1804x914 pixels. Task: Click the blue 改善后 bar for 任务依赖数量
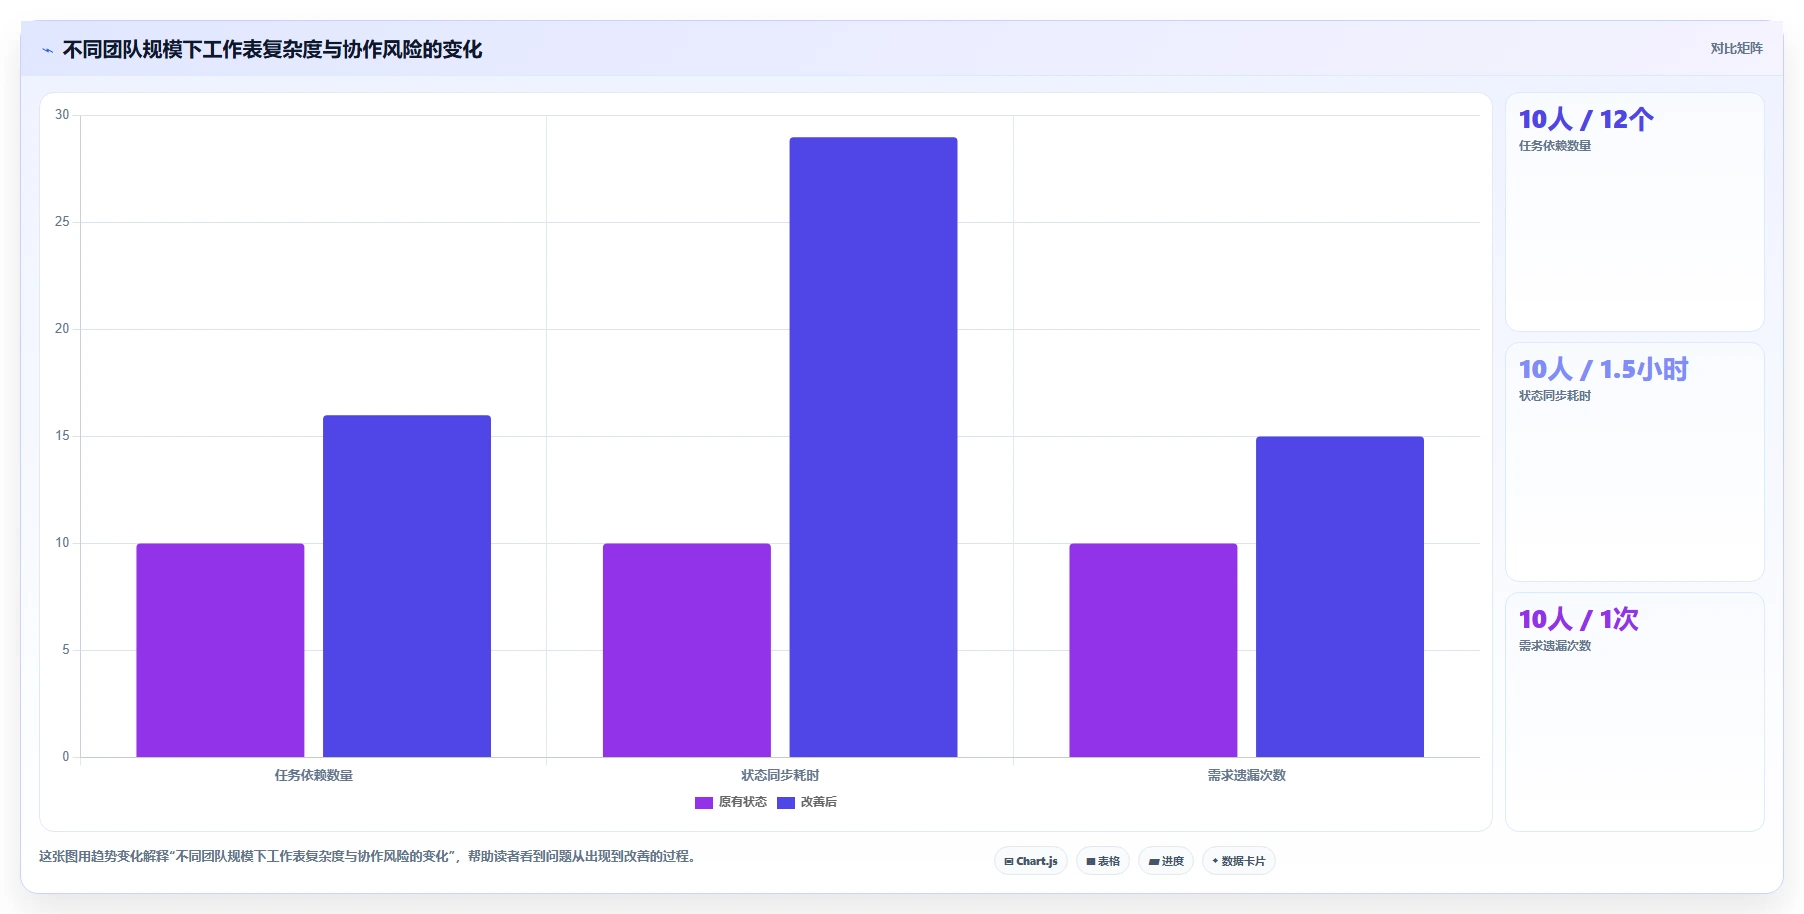tap(407, 586)
